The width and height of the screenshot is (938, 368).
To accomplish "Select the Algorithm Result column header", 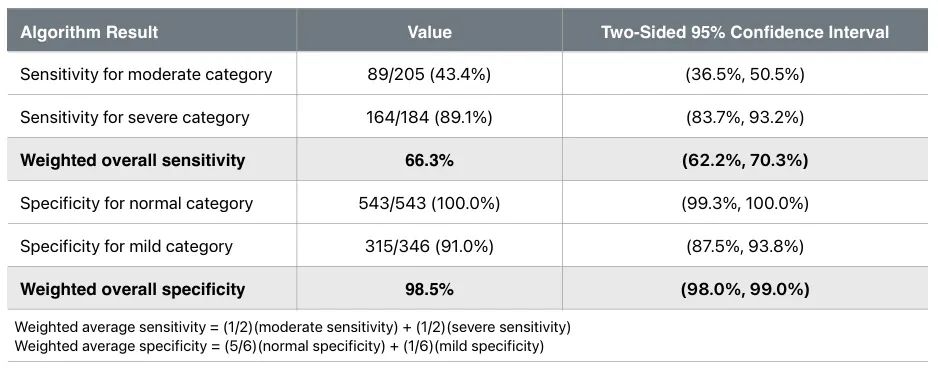I will (89, 32).
